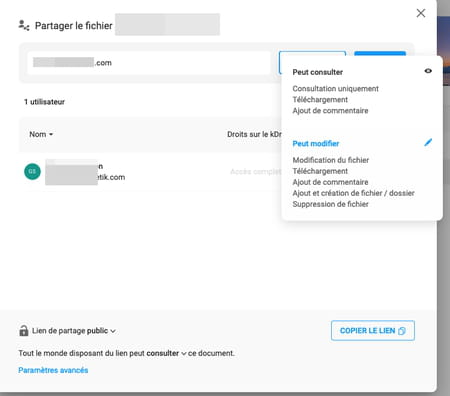The width and height of the screenshot is (450, 396).
Task: Open the consulter permission dropdown in link sentence
Action: (x=166, y=353)
